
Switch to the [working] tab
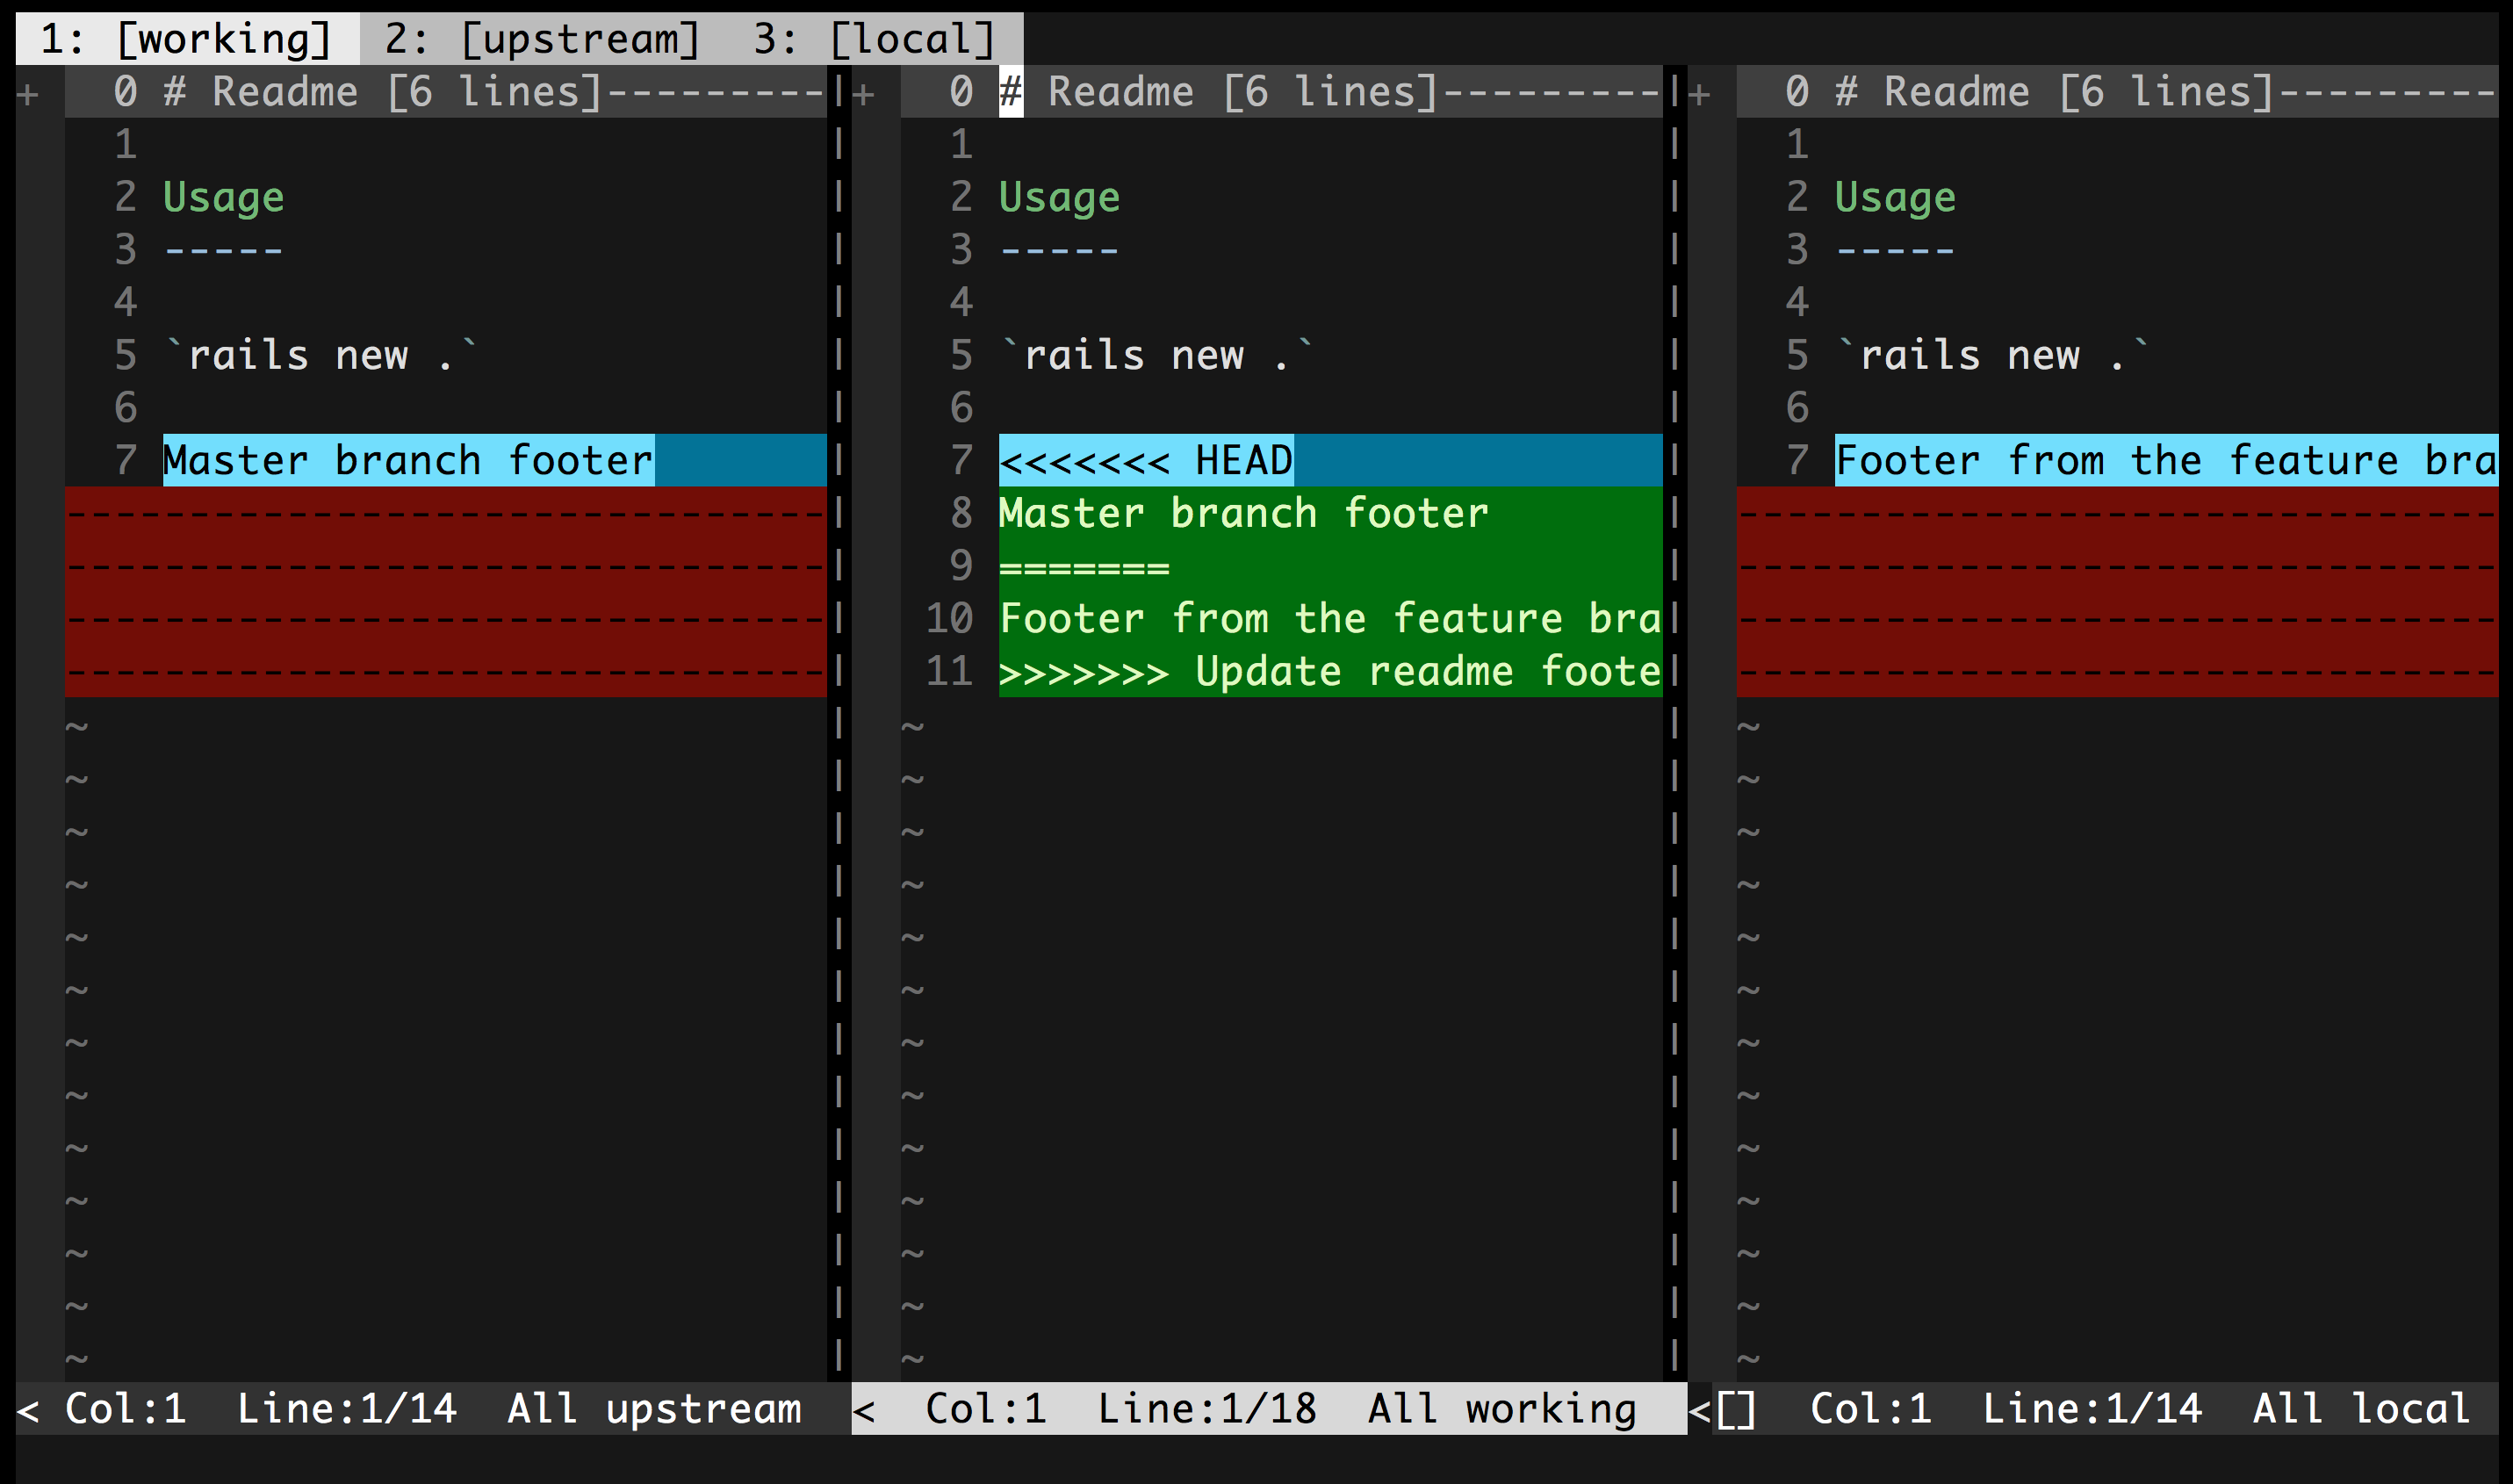point(186,39)
